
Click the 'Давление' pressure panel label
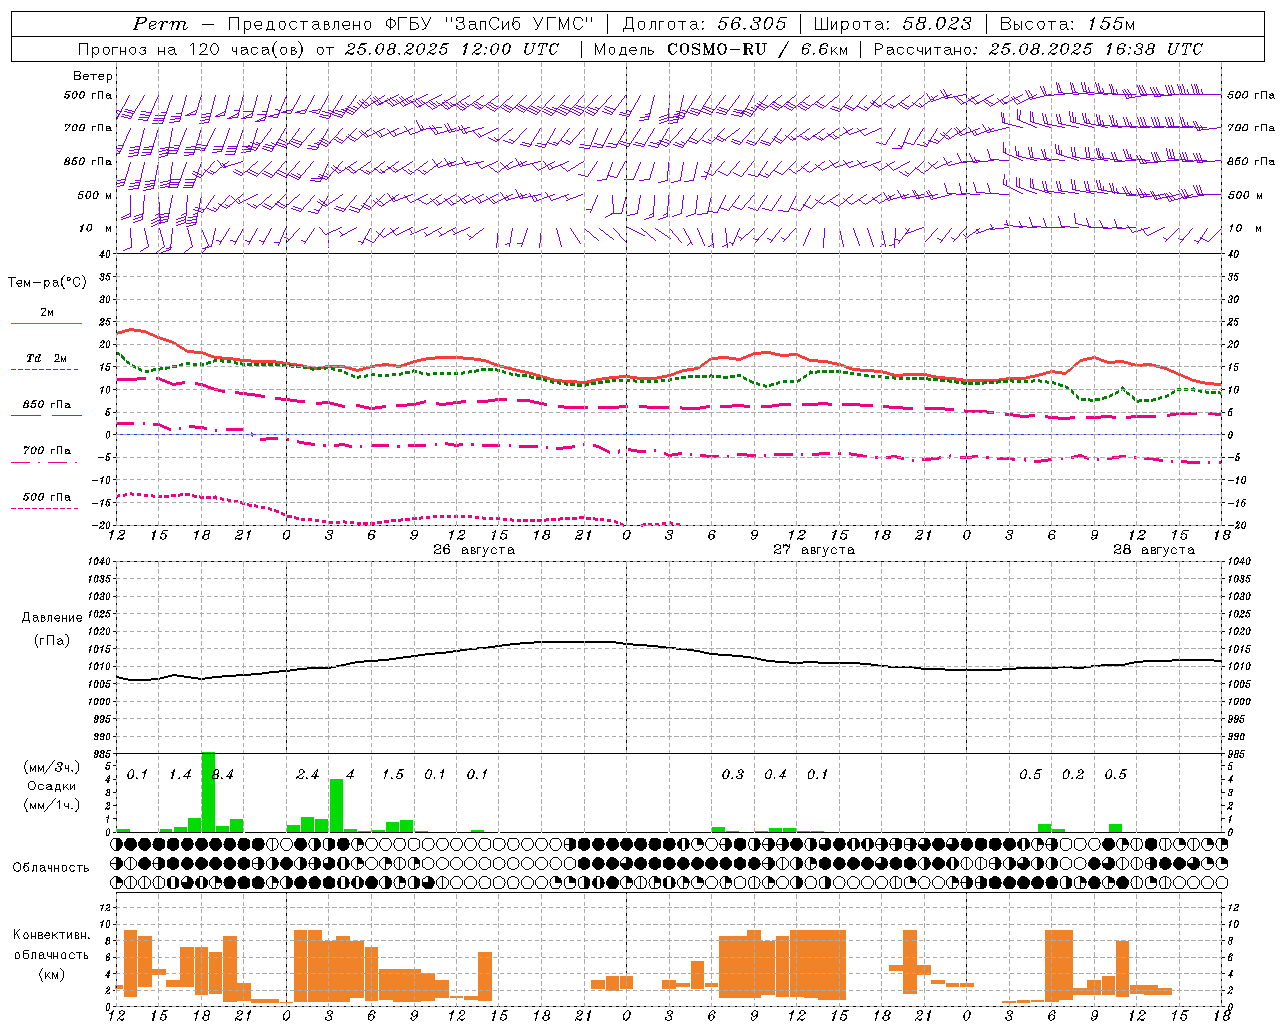click(52, 618)
